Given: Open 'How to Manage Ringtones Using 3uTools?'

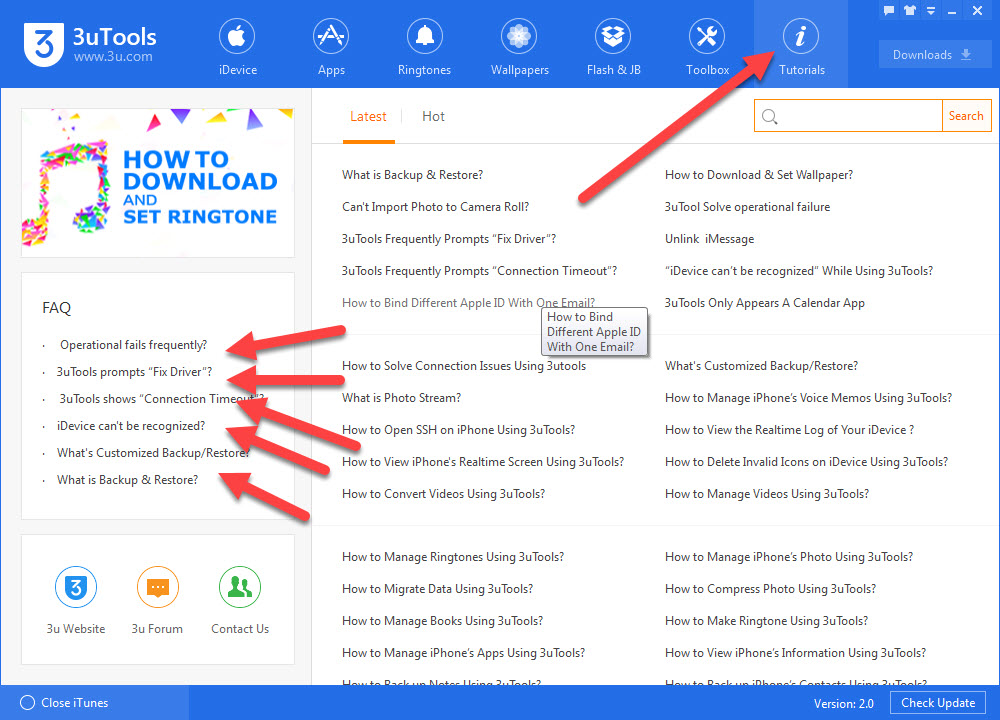Looking at the screenshot, I should point(453,557).
